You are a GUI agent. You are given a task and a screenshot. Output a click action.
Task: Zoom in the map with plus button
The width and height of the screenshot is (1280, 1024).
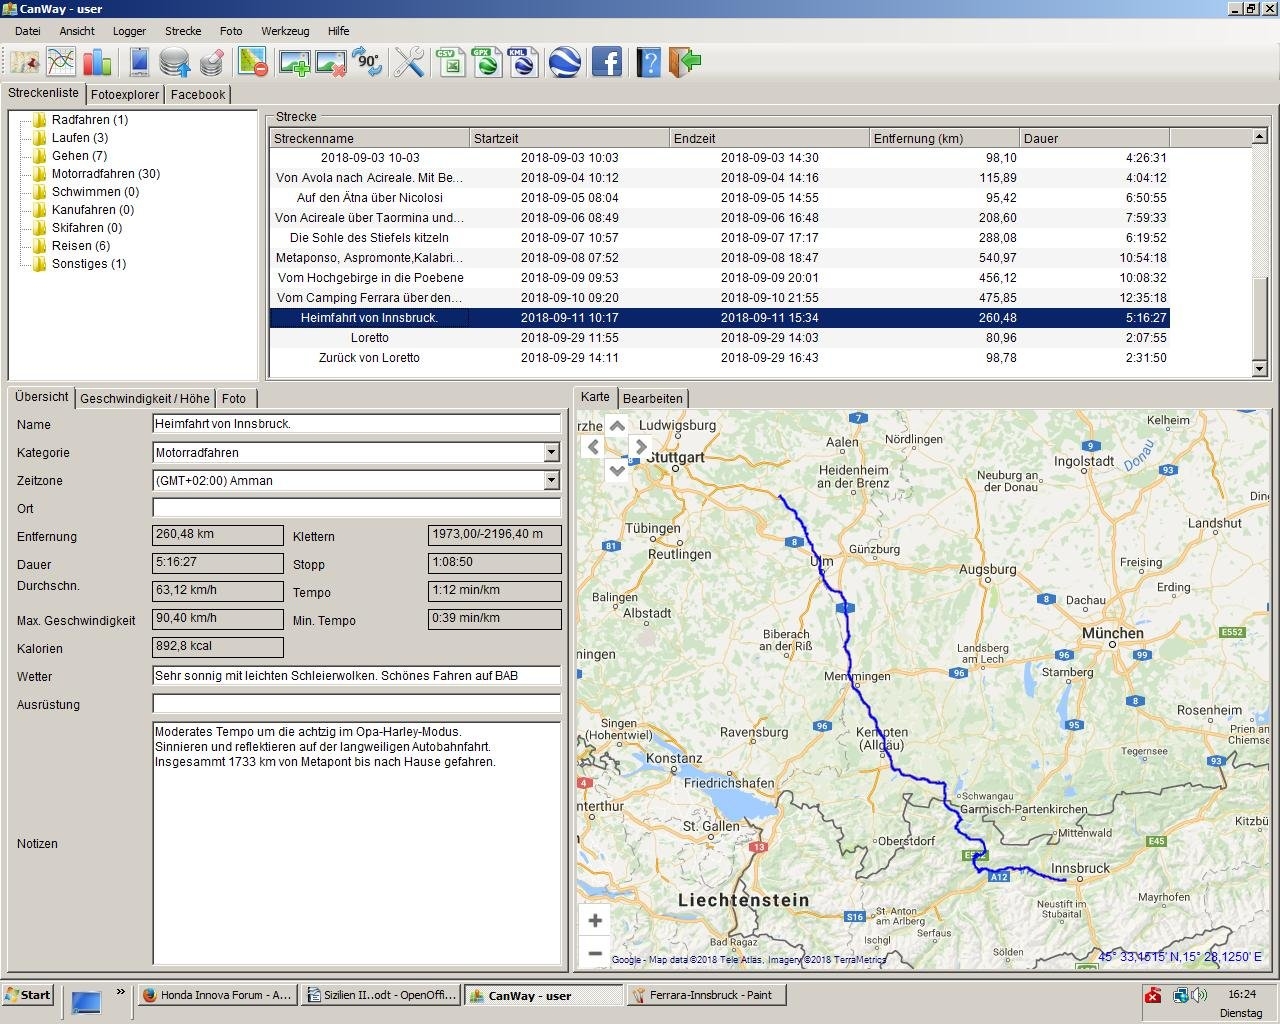595,920
